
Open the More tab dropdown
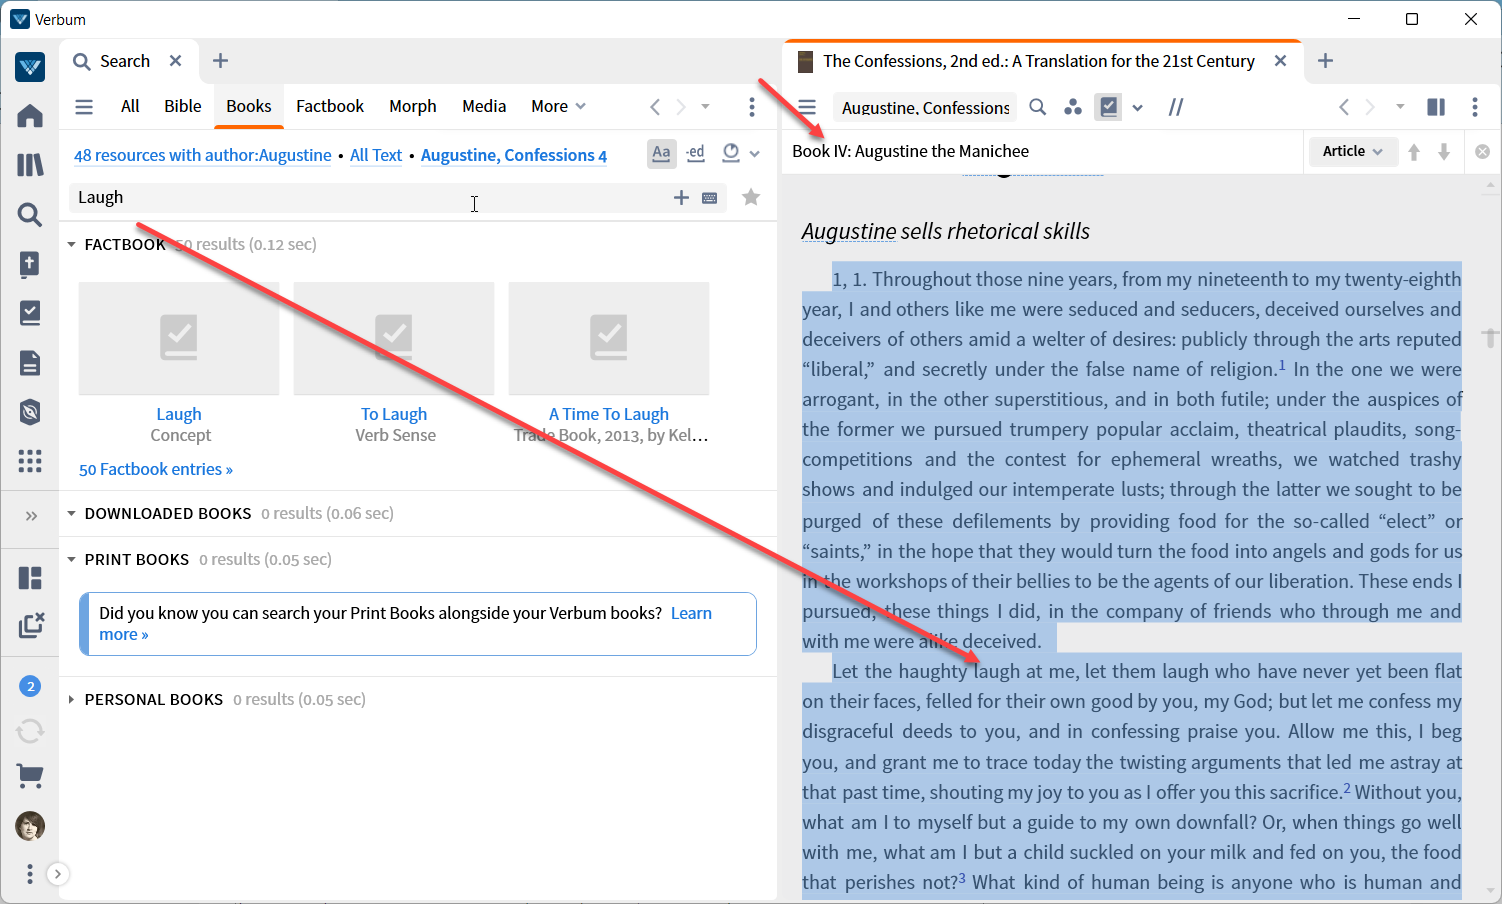tap(558, 106)
